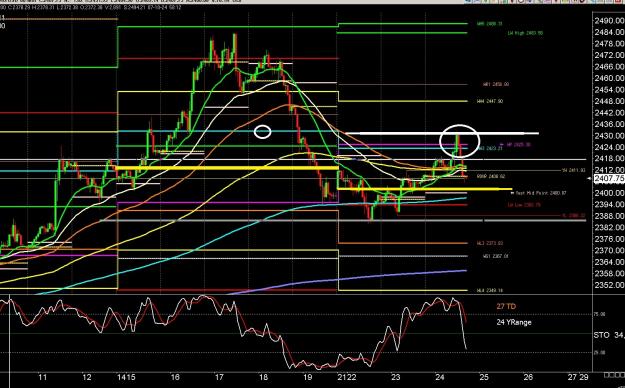Click date 25 on the time axis
The width and height of the screenshot is (625, 388).
[x=484, y=377]
